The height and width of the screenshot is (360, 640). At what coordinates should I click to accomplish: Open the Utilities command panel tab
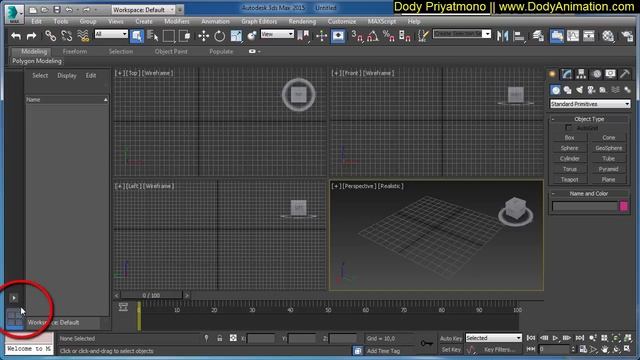pyautogui.click(x=625, y=74)
